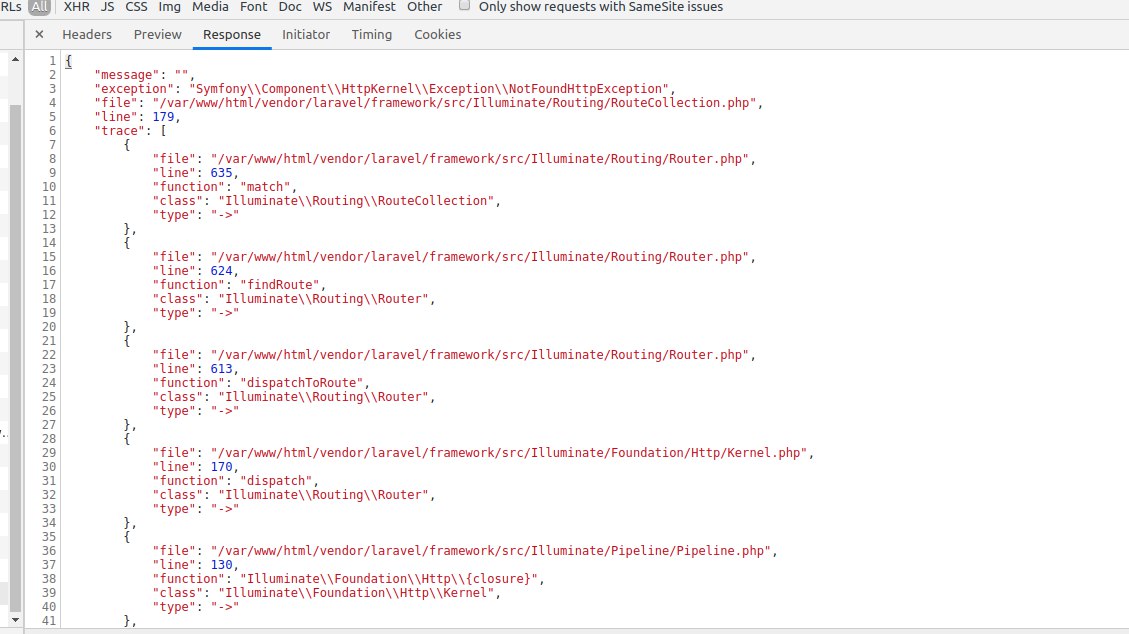The height and width of the screenshot is (634, 1129).
Task: Click the scrollbar up arrow in request list
Action: [x=15, y=59]
